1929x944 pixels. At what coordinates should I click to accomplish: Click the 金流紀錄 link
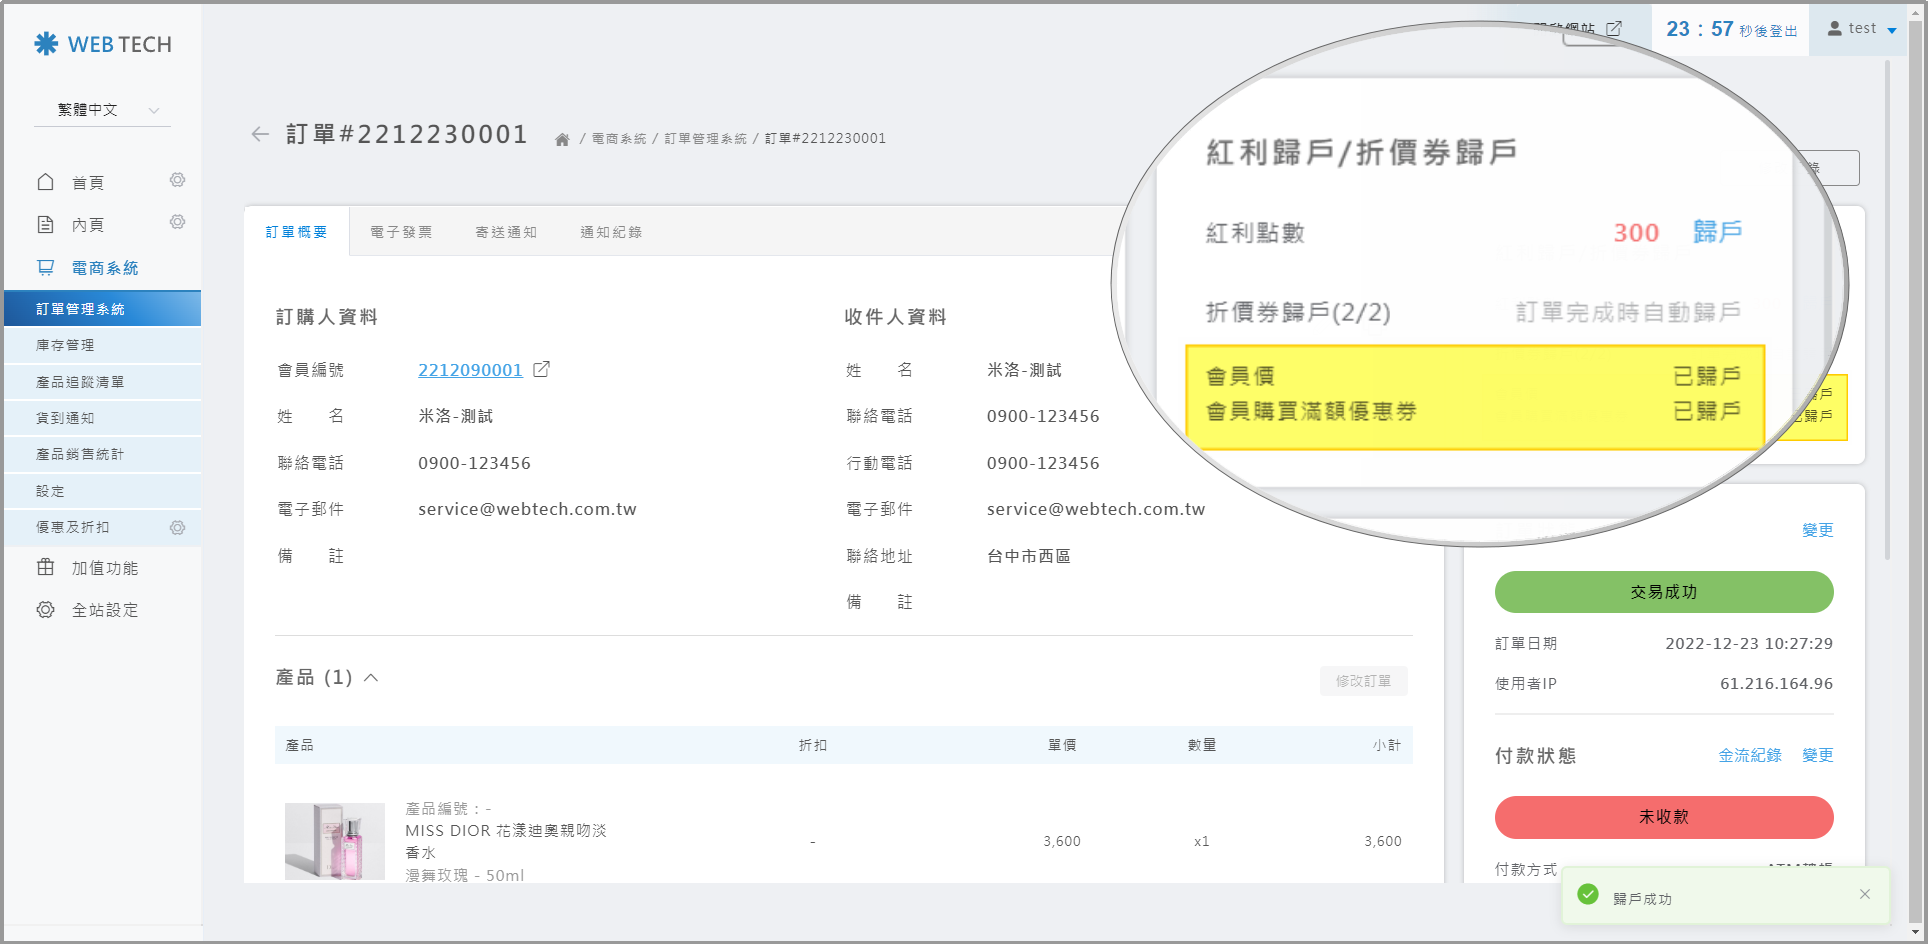(1749, 756)
